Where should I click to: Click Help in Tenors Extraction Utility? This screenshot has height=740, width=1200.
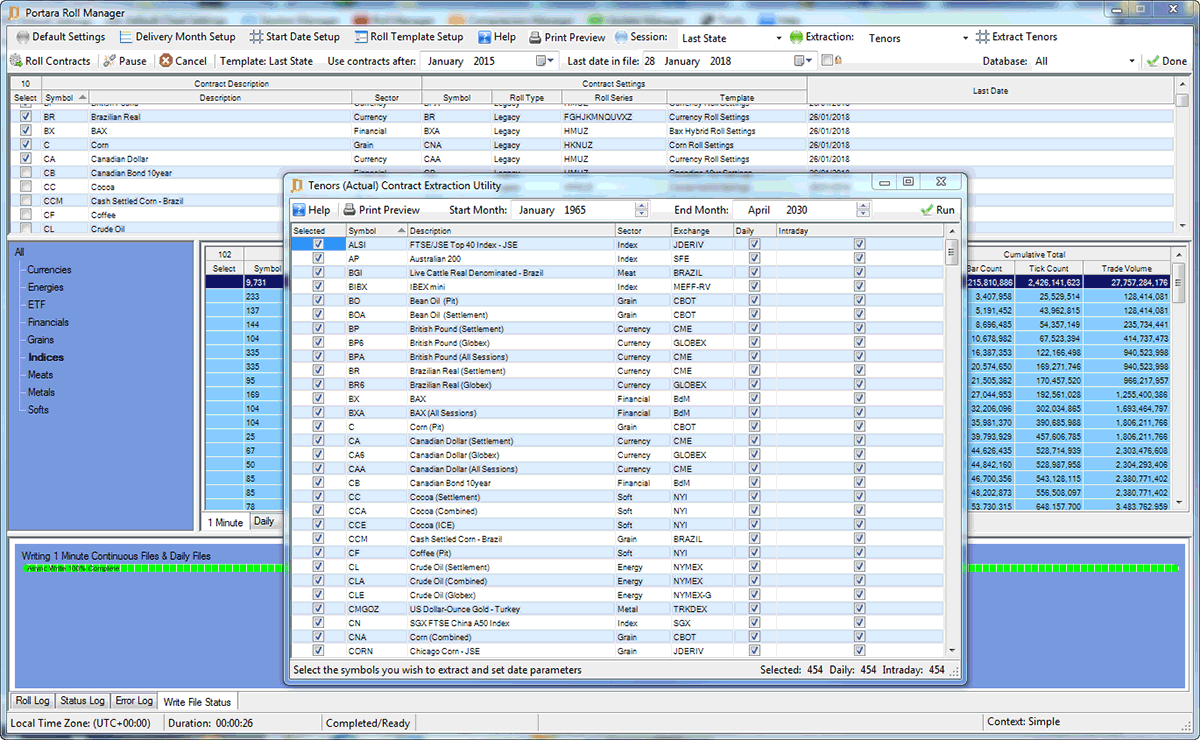tap(311, 210)
